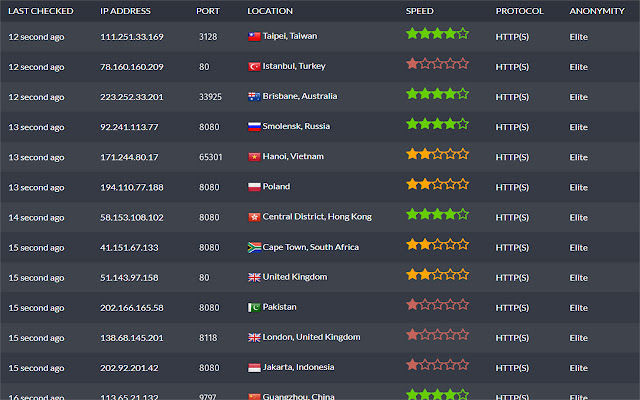Click the Russia flag icon
This screenshot has height=400, width=640.
click(254, 127)
